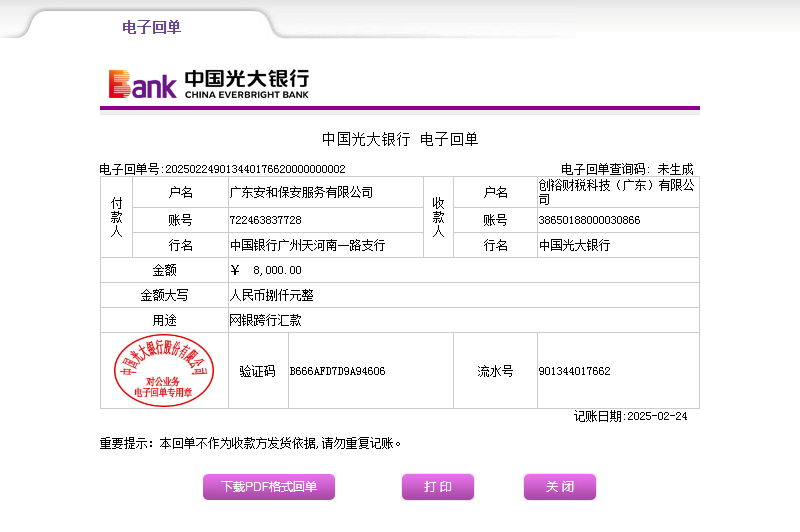Click payer account number 722463837728
The height and width of the screenshot is (532, 800).
pyautogui.click(x=265, y=220)
